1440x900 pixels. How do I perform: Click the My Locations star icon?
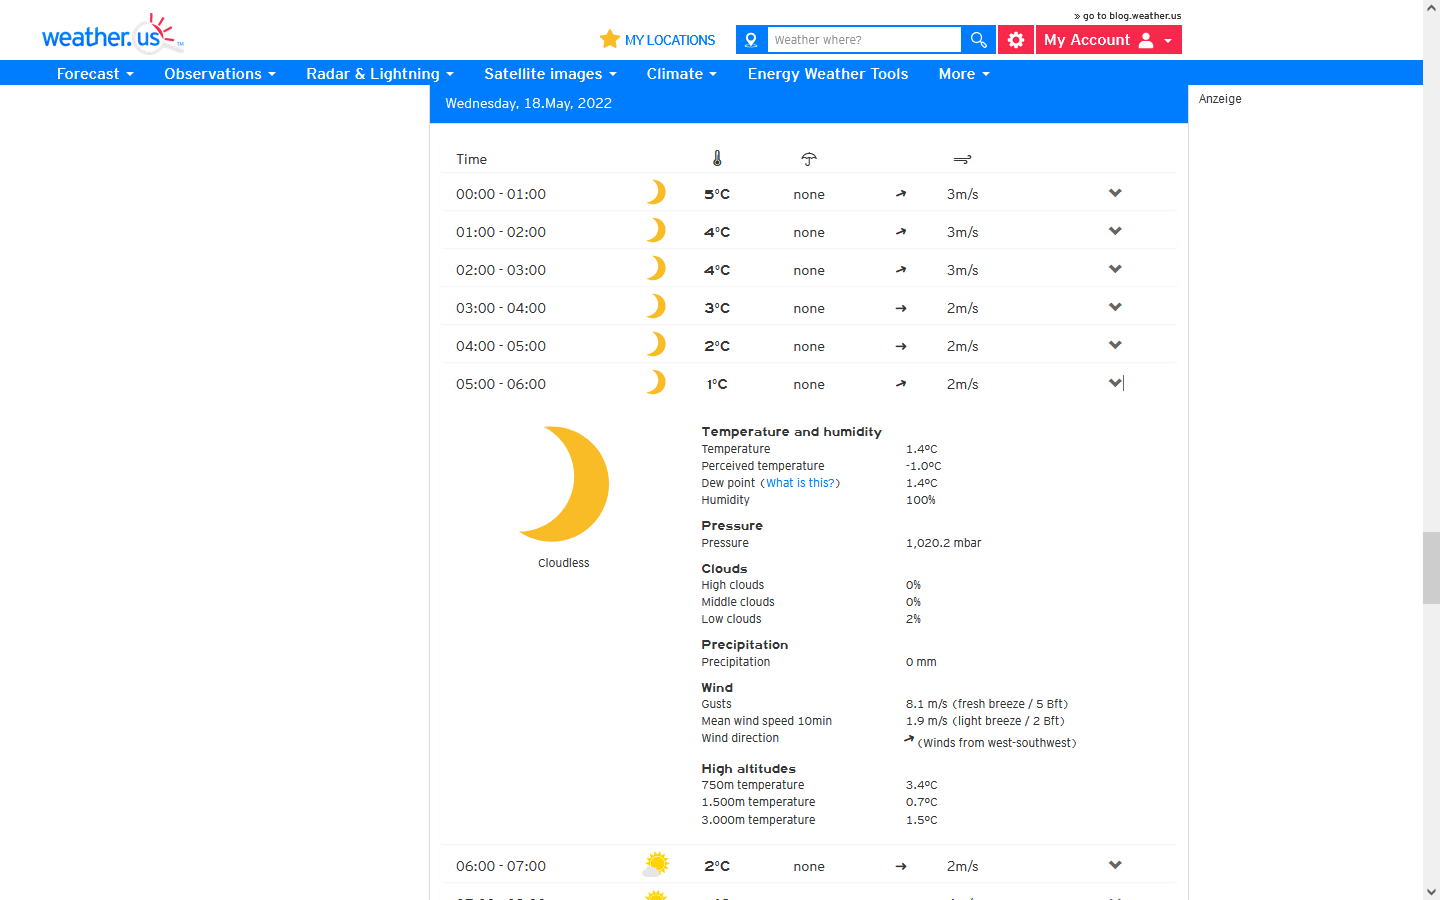[x=610, y=39]
